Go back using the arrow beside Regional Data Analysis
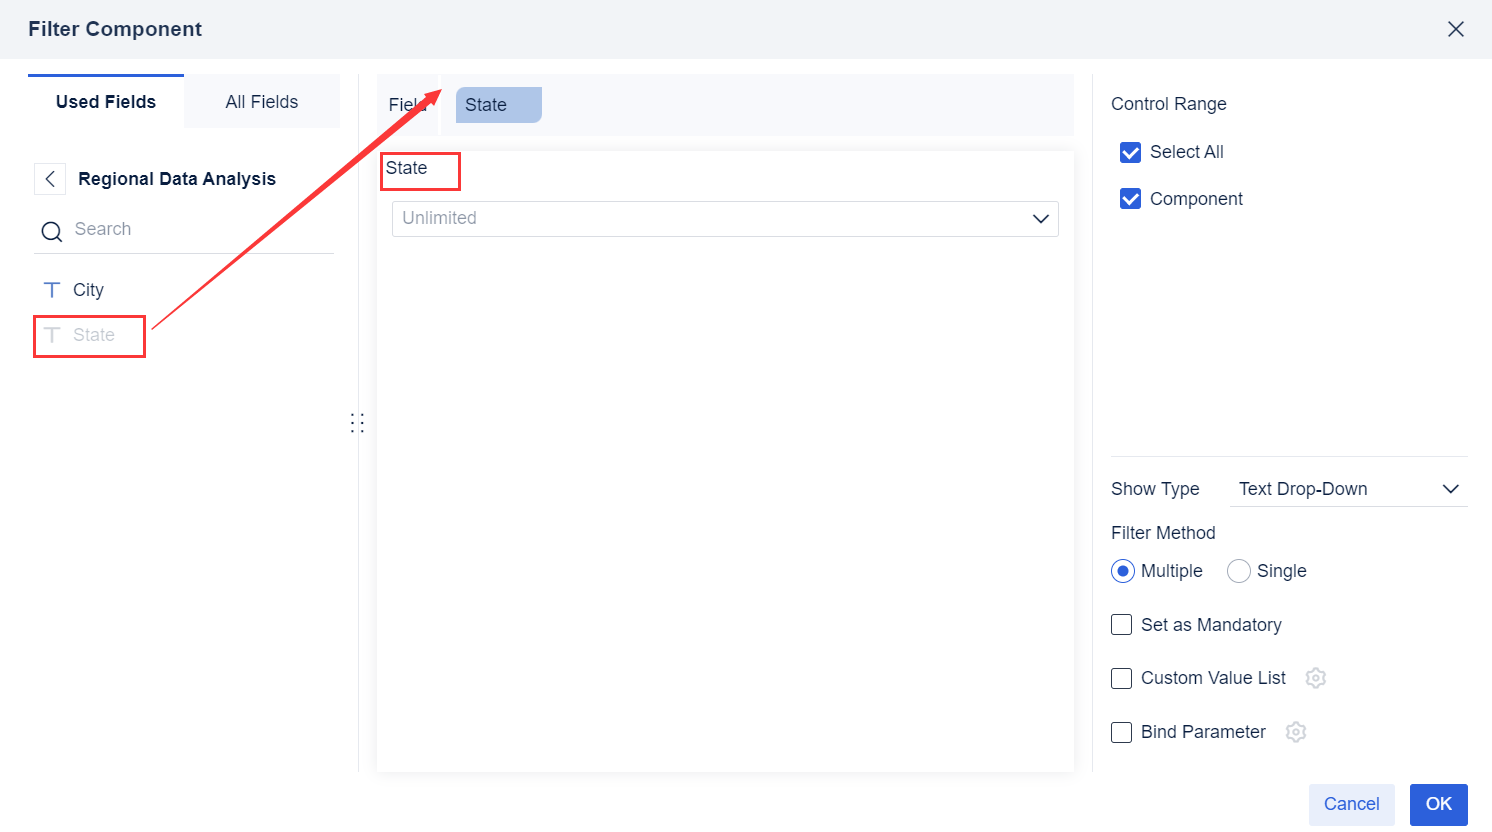1492x832 pixels. point(50,179)
